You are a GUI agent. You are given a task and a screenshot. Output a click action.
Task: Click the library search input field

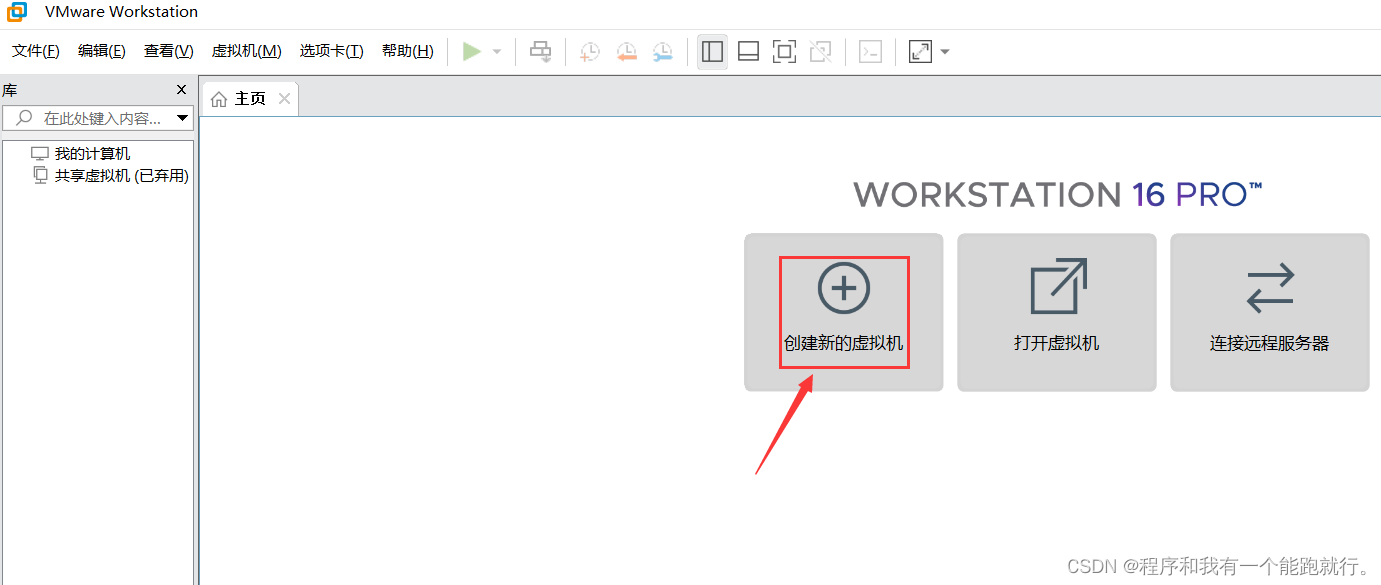(97, 118)
